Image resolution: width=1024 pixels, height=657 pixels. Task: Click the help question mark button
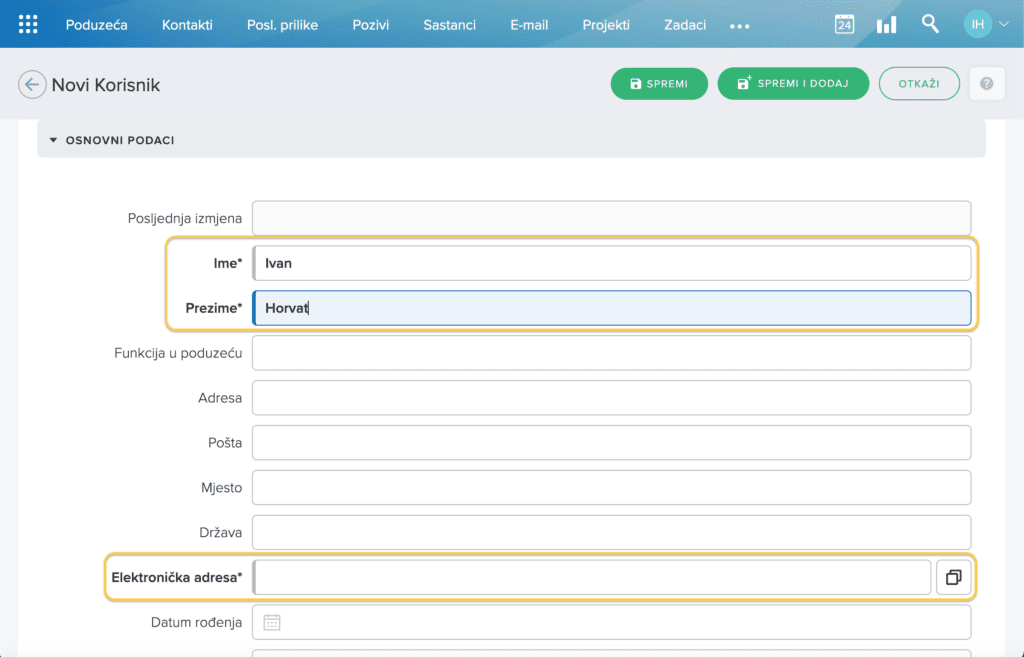click(x=986, y=84)
